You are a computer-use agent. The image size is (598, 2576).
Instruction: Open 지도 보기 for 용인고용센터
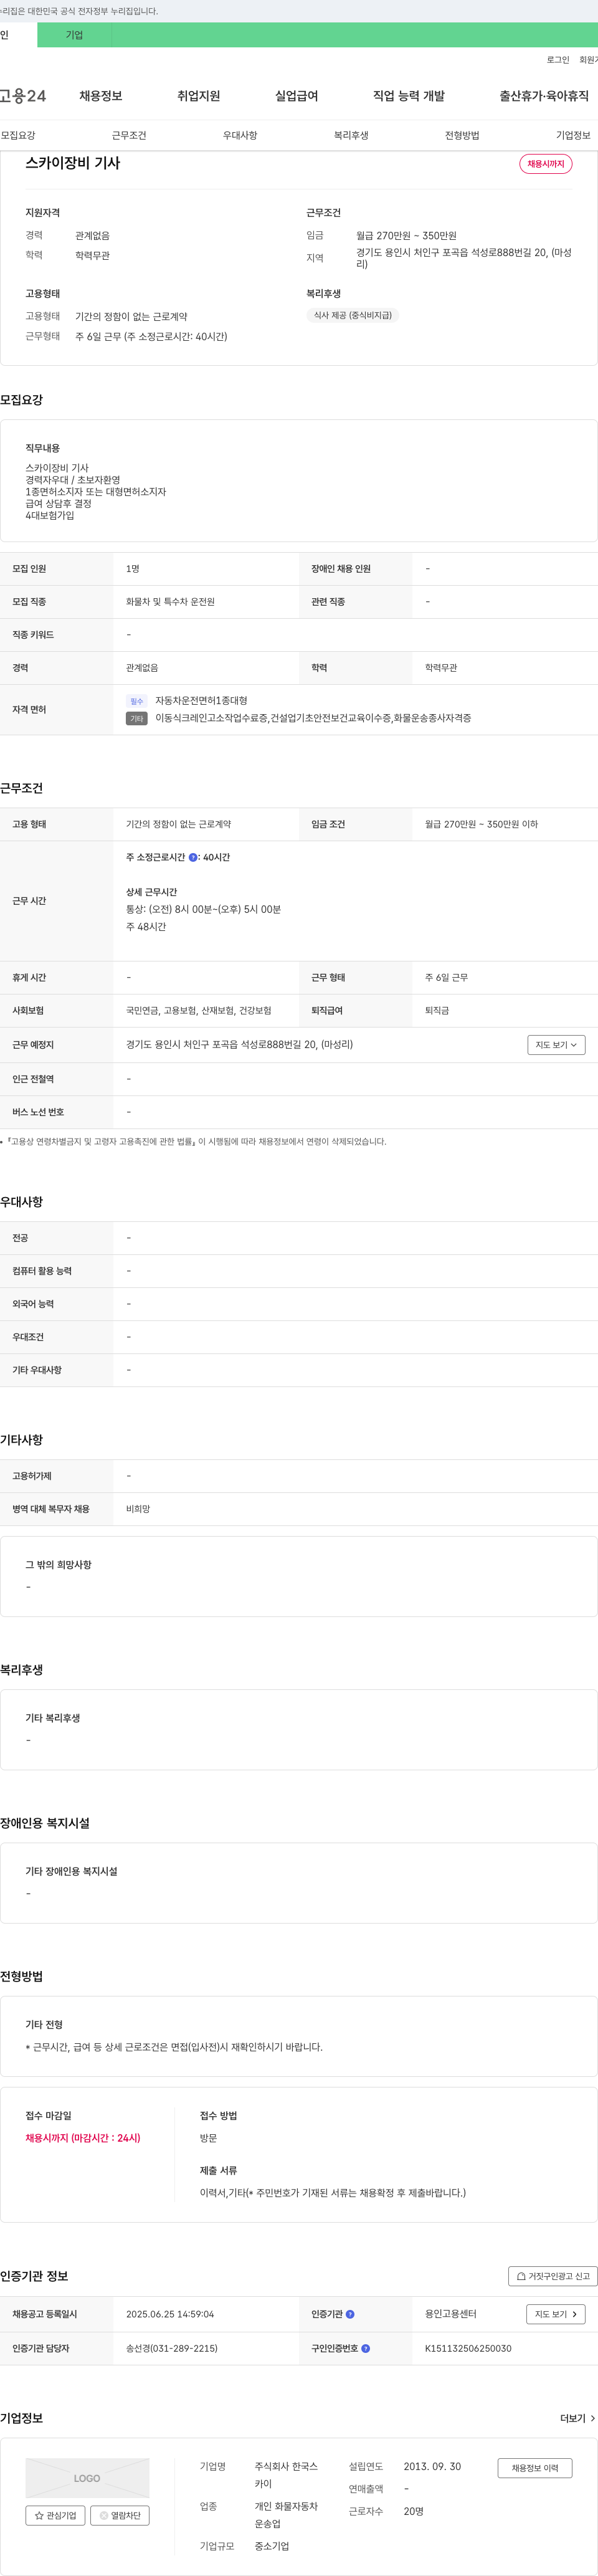click(x=556, y=2314)
